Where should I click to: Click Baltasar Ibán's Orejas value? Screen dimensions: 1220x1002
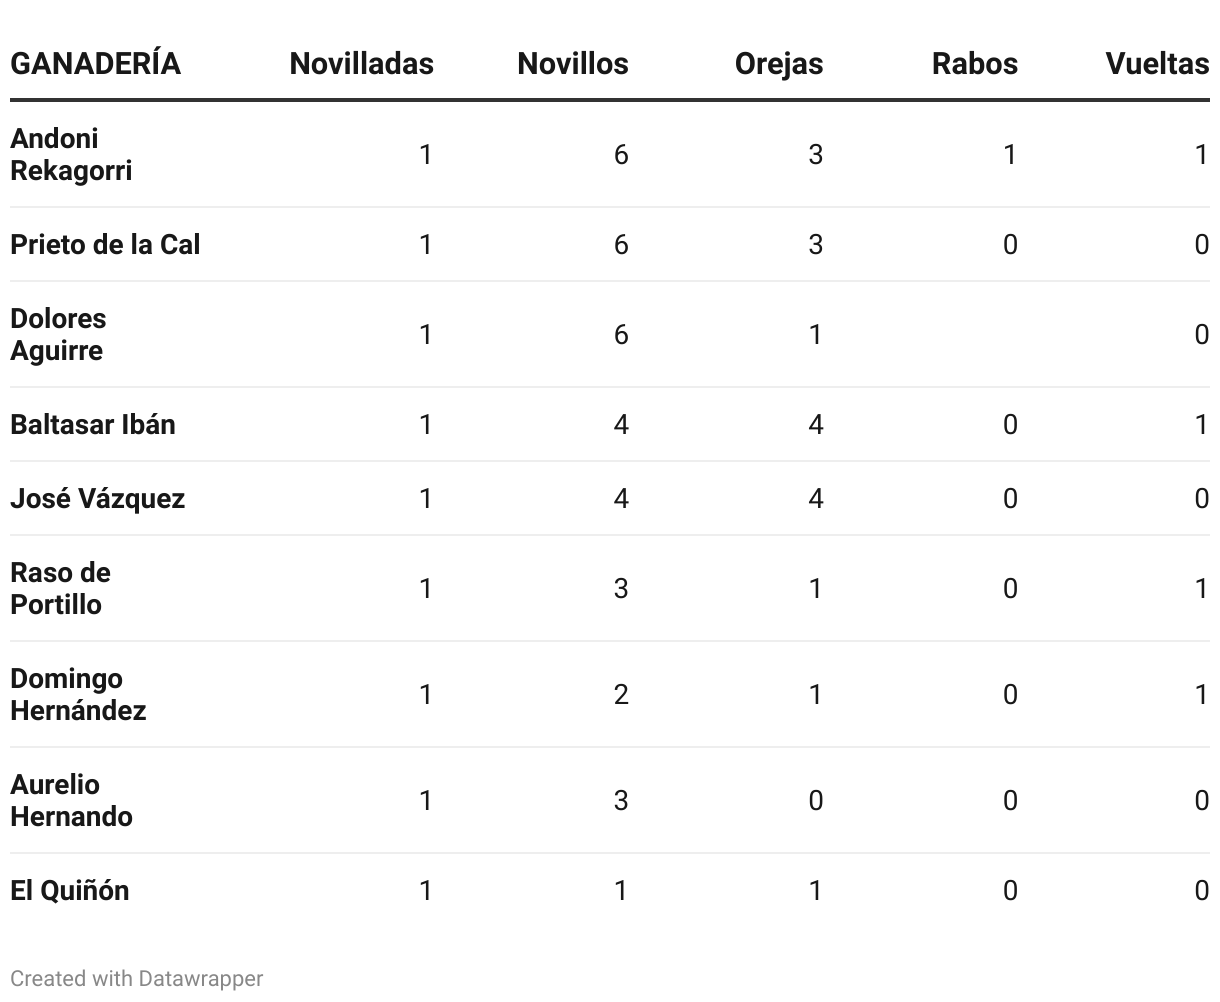coord(815,424)
